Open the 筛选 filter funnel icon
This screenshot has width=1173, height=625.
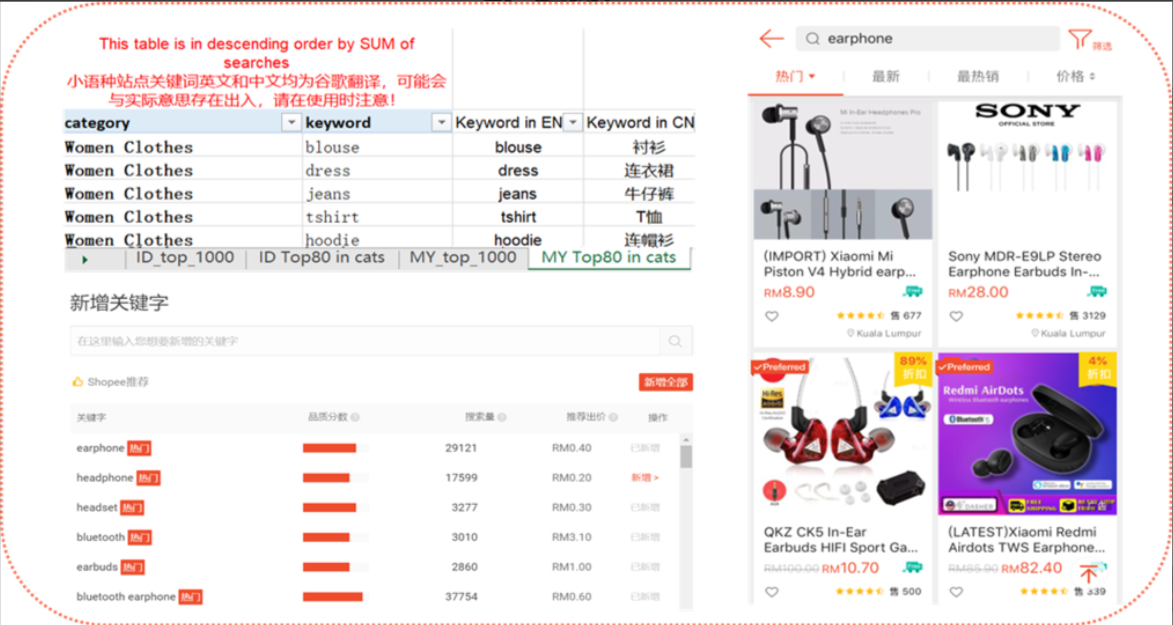(1079, 39)
